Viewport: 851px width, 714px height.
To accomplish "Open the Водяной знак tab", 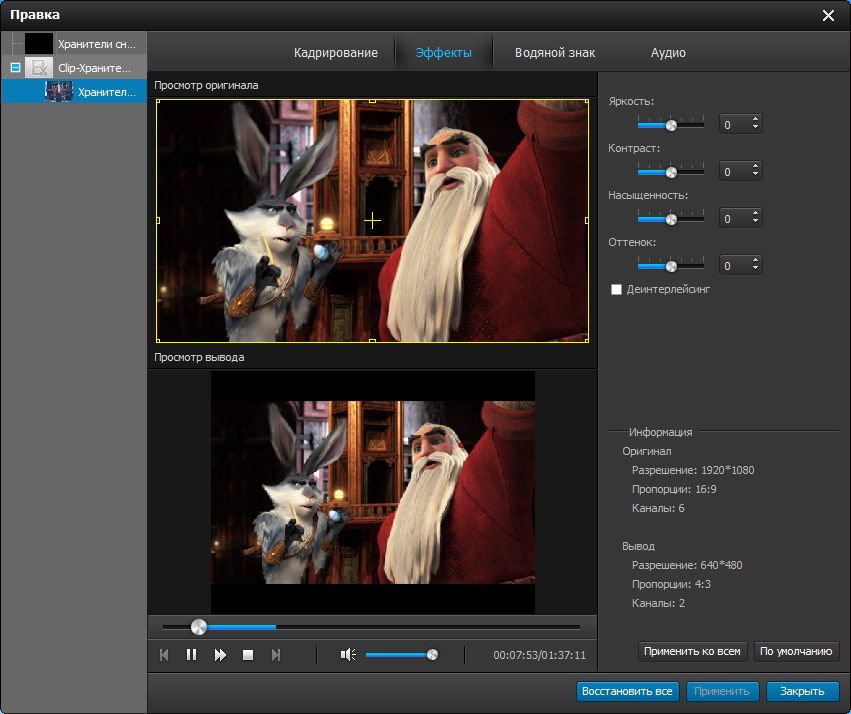I will (x=556, y=52).
